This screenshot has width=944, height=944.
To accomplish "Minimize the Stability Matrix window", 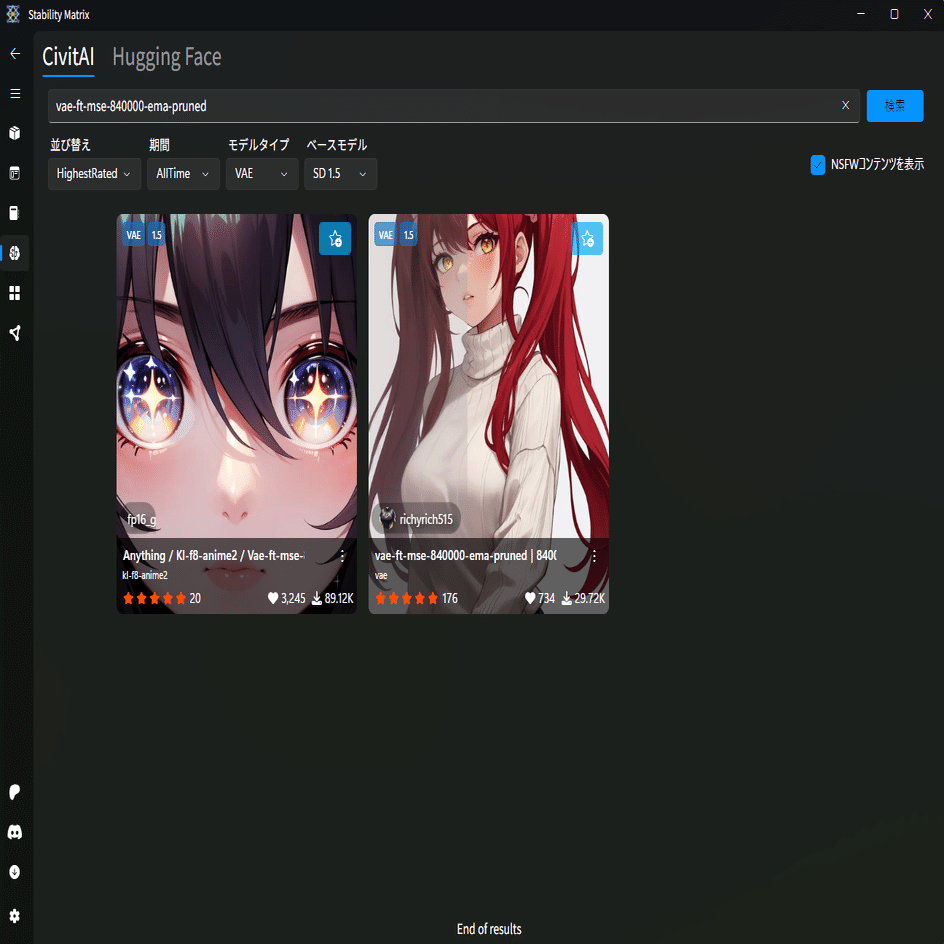I will tap(861, 14).
